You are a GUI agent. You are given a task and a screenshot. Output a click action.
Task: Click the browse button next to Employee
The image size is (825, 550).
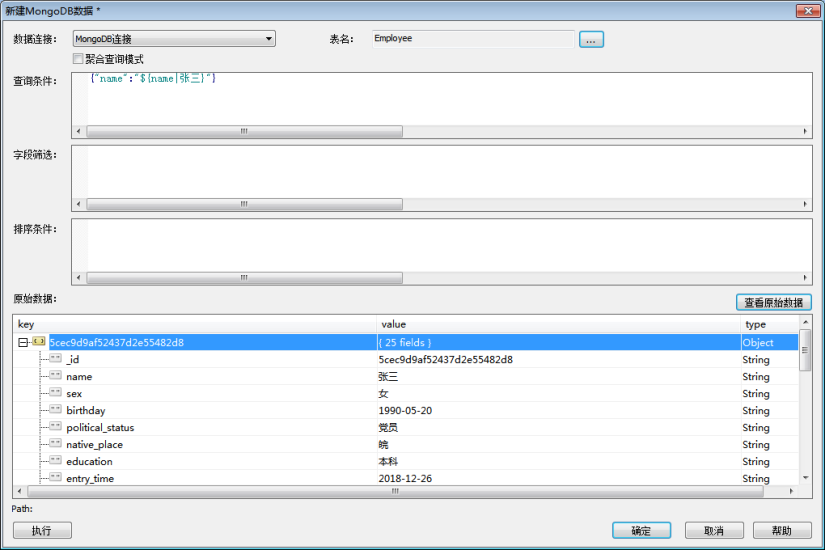click(591, 39)
